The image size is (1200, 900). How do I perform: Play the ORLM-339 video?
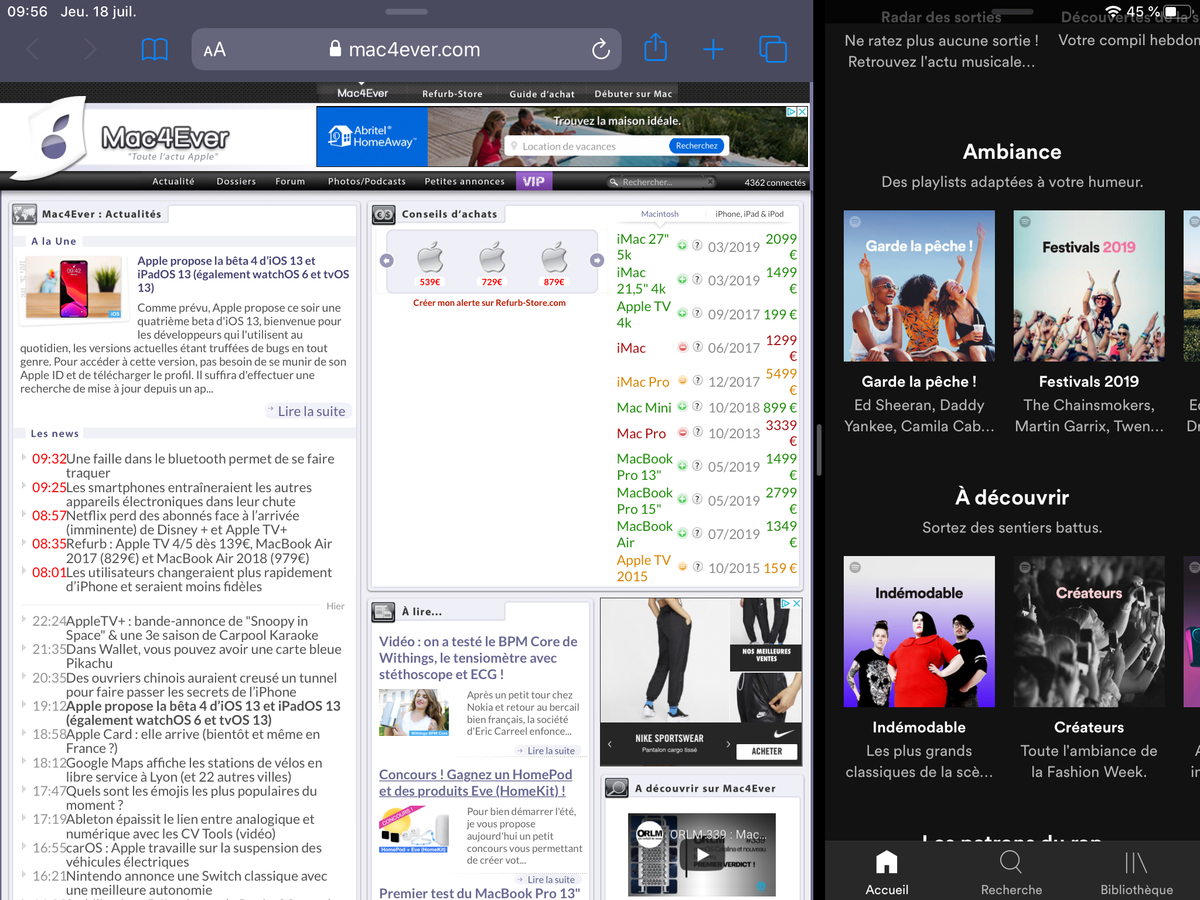704,855
